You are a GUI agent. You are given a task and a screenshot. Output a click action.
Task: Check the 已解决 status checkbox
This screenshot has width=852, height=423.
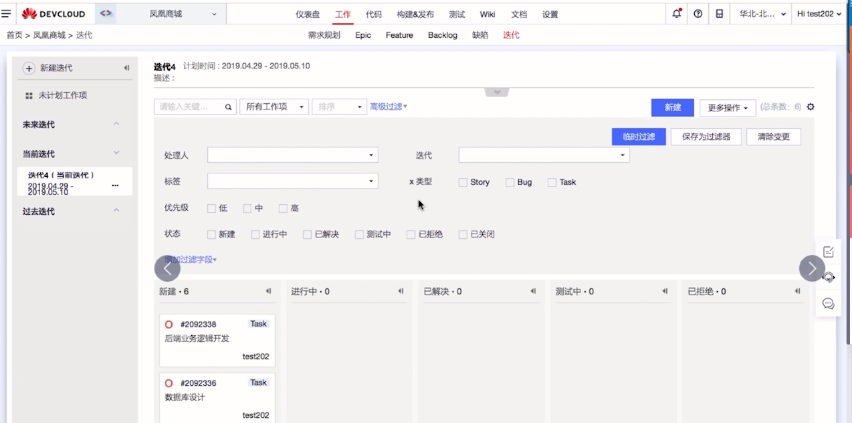click(307, 235)
